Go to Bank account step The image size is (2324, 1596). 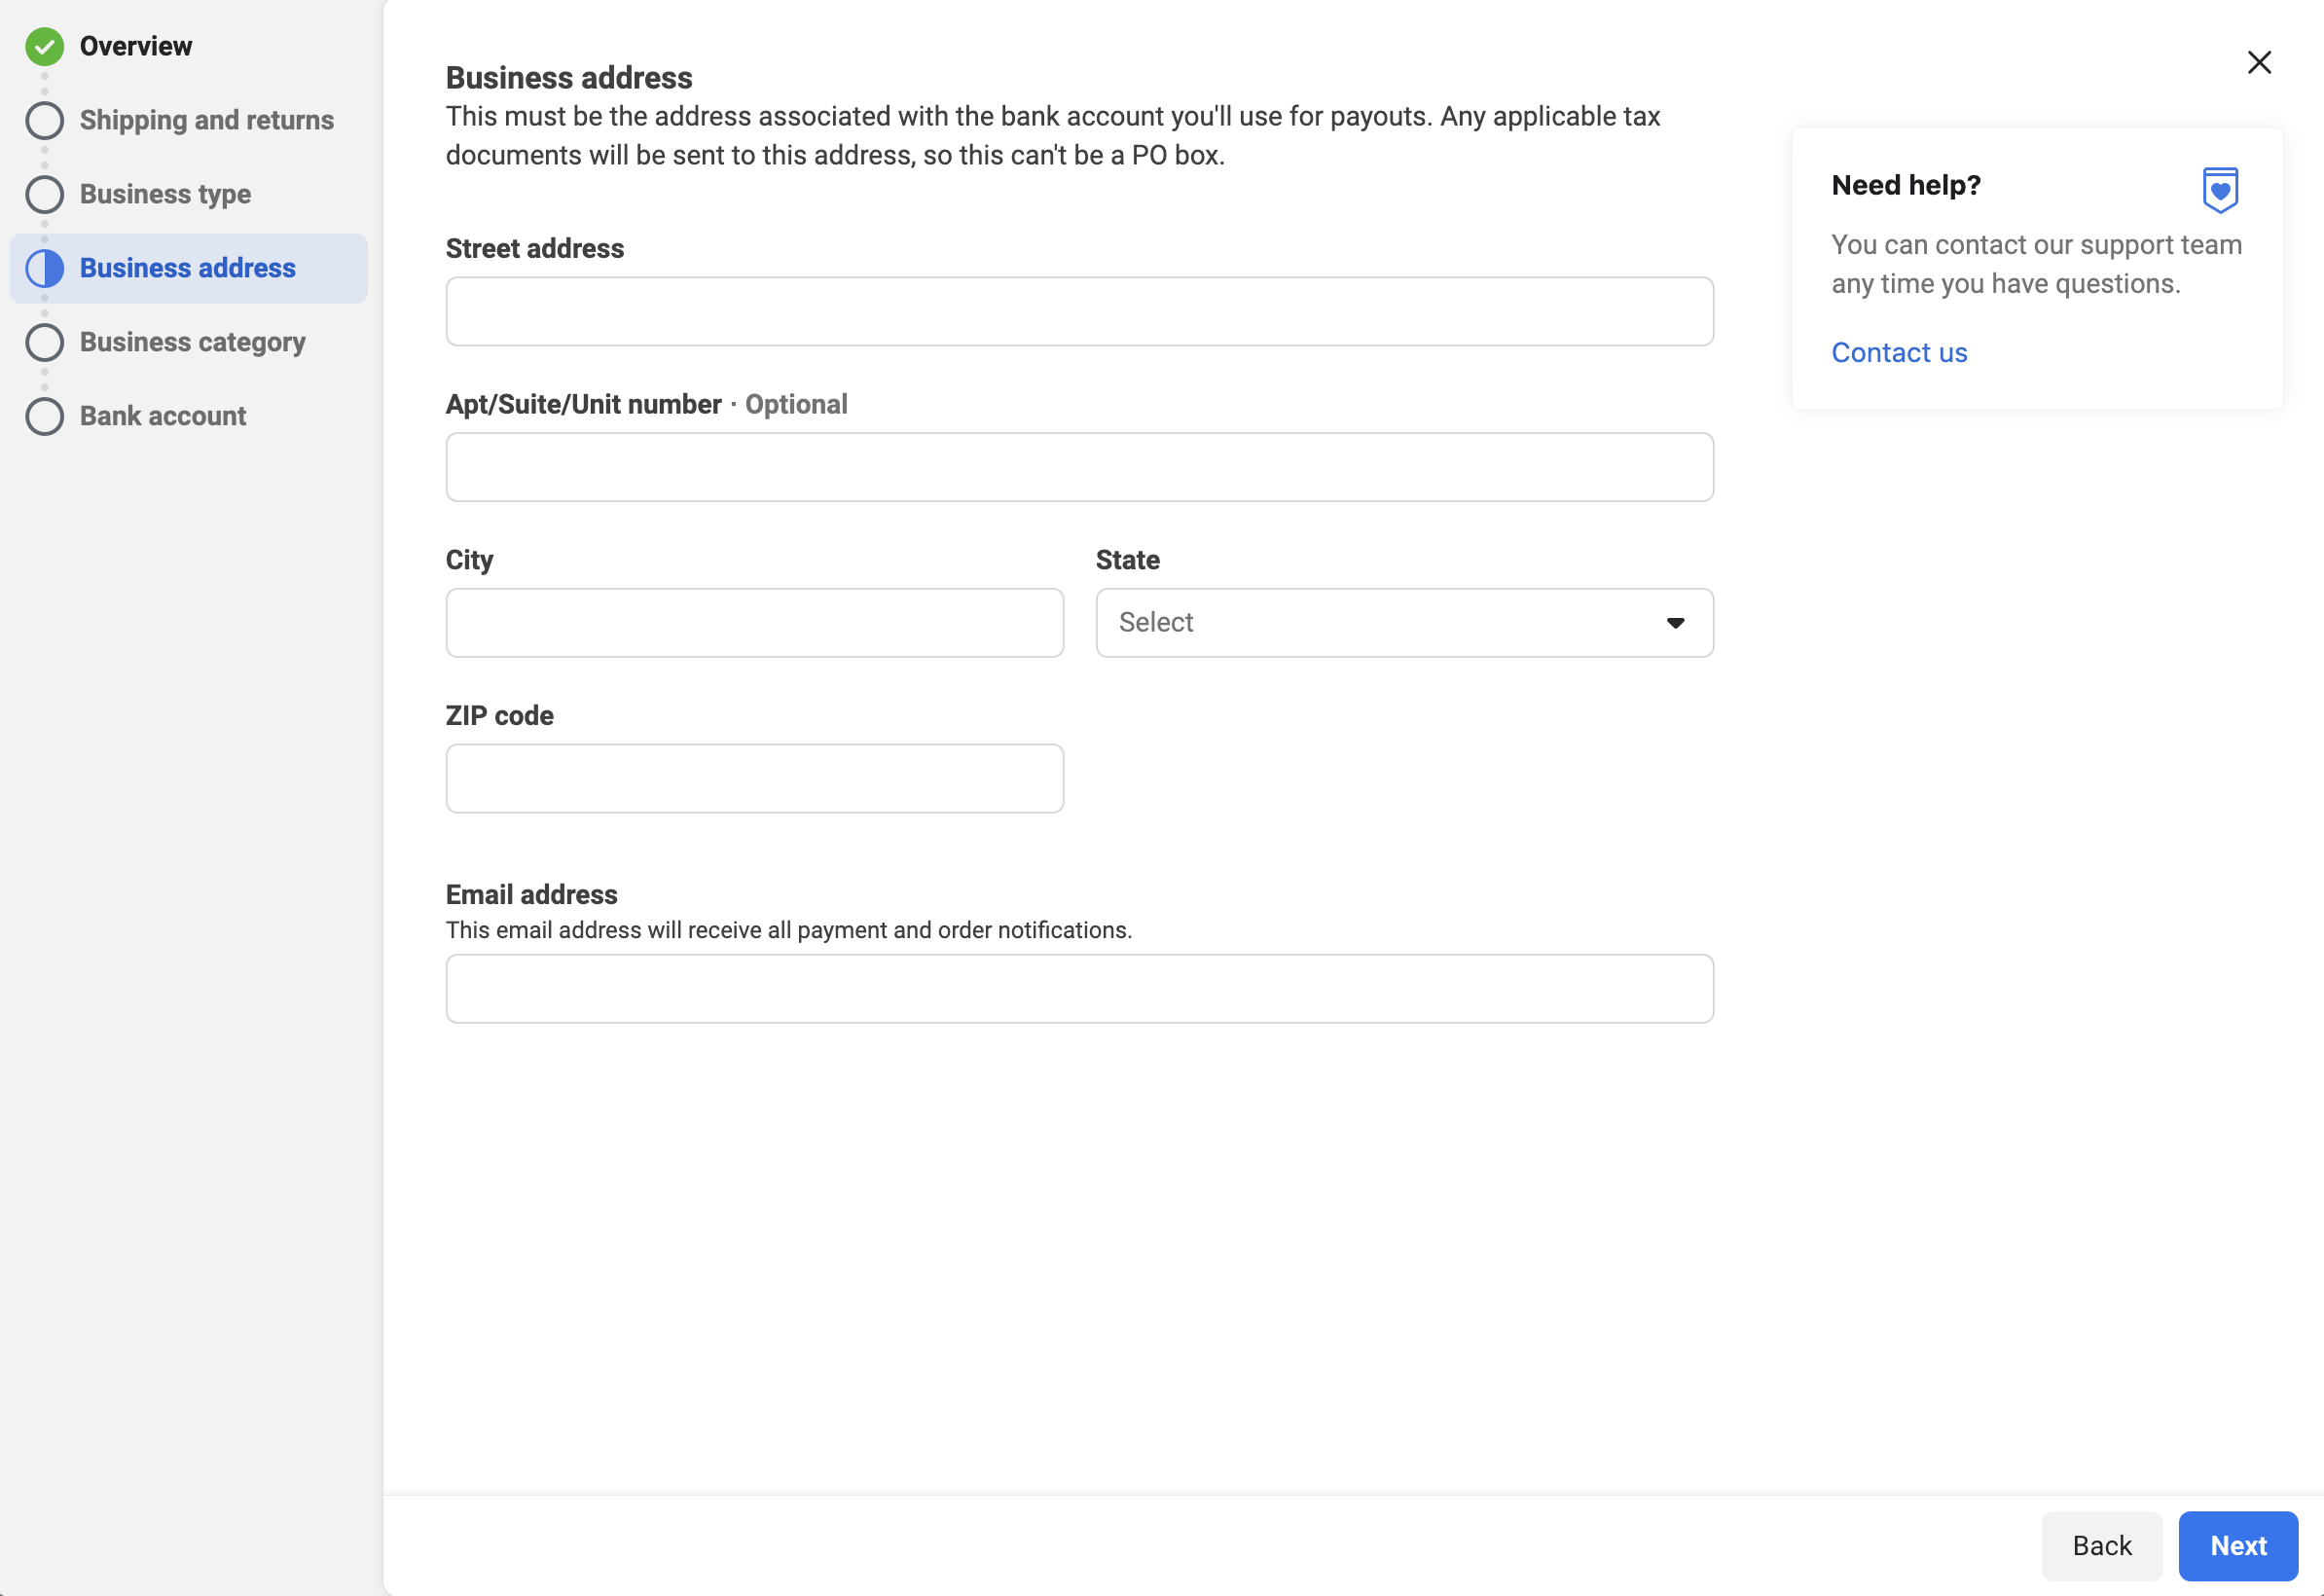tap(163, 416)
